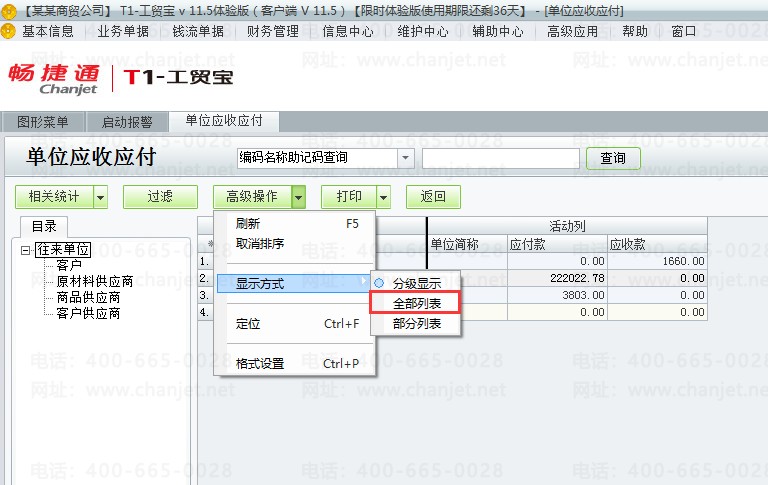Click the 3803.00 应付款 cell
768x485 pixels.
click(557, 295)
